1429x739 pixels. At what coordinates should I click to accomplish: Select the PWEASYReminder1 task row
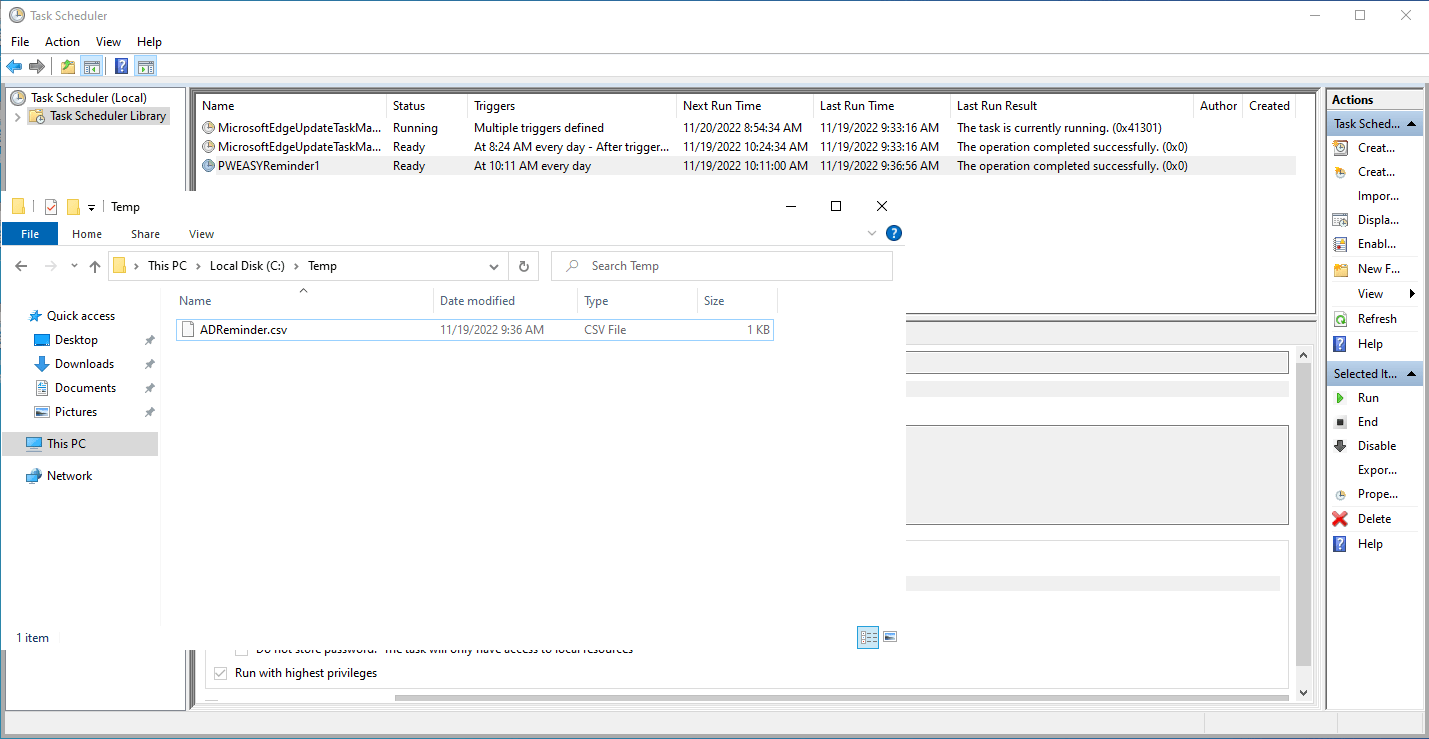click(268, 166)
